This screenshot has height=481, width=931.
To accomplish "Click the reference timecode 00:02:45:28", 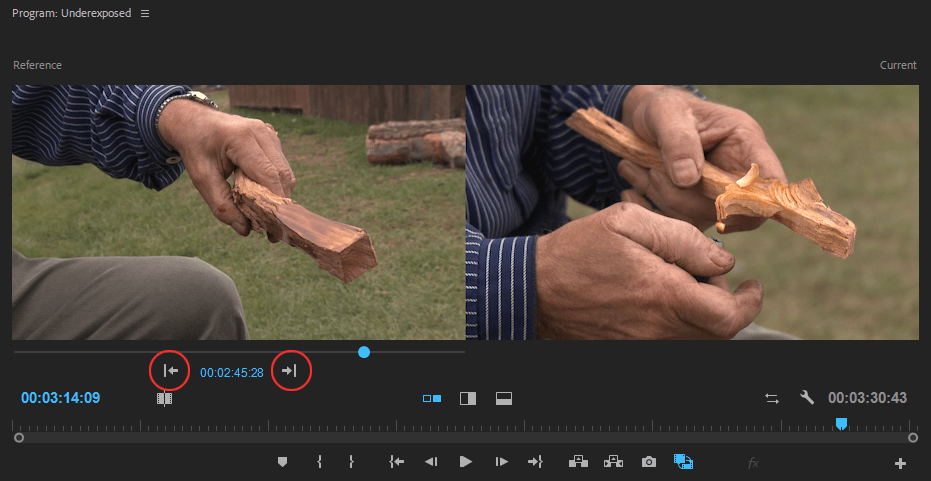I will tap(232, 373).
